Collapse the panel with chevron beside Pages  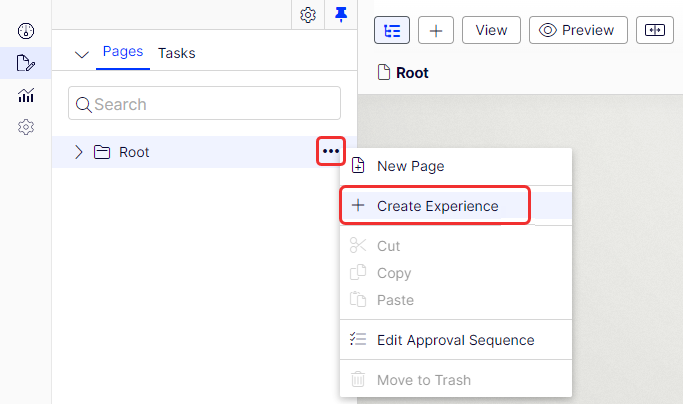(x=82, y=54)
